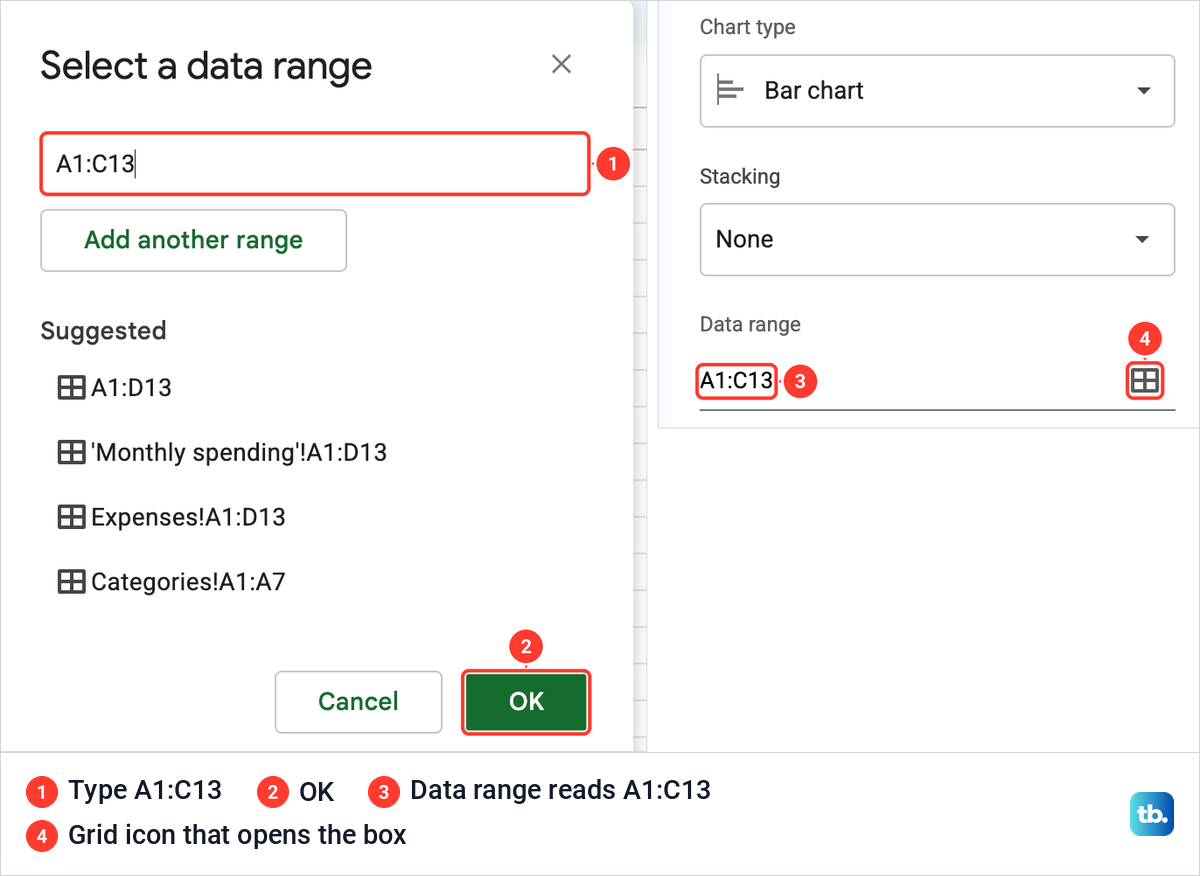Confirm the range with OK
The image size is (1200, 876).
[526, 702]
